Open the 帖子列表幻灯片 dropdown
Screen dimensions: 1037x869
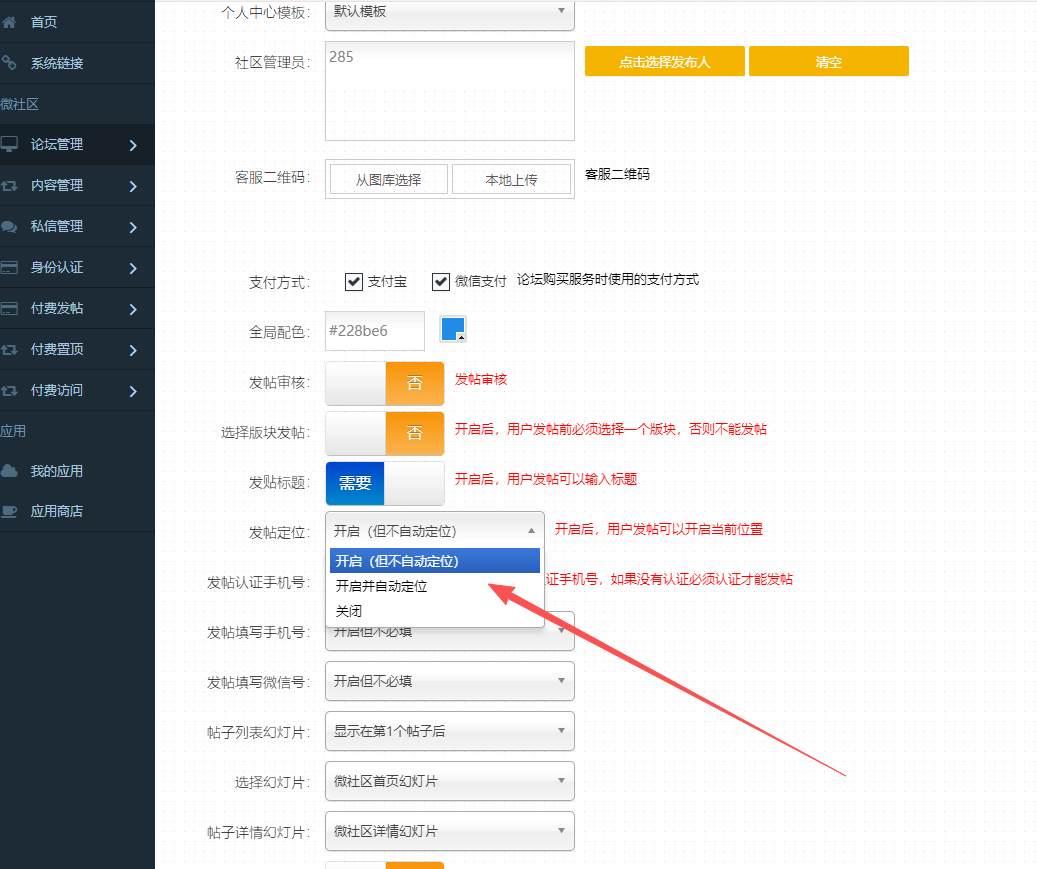click(450, 731)
